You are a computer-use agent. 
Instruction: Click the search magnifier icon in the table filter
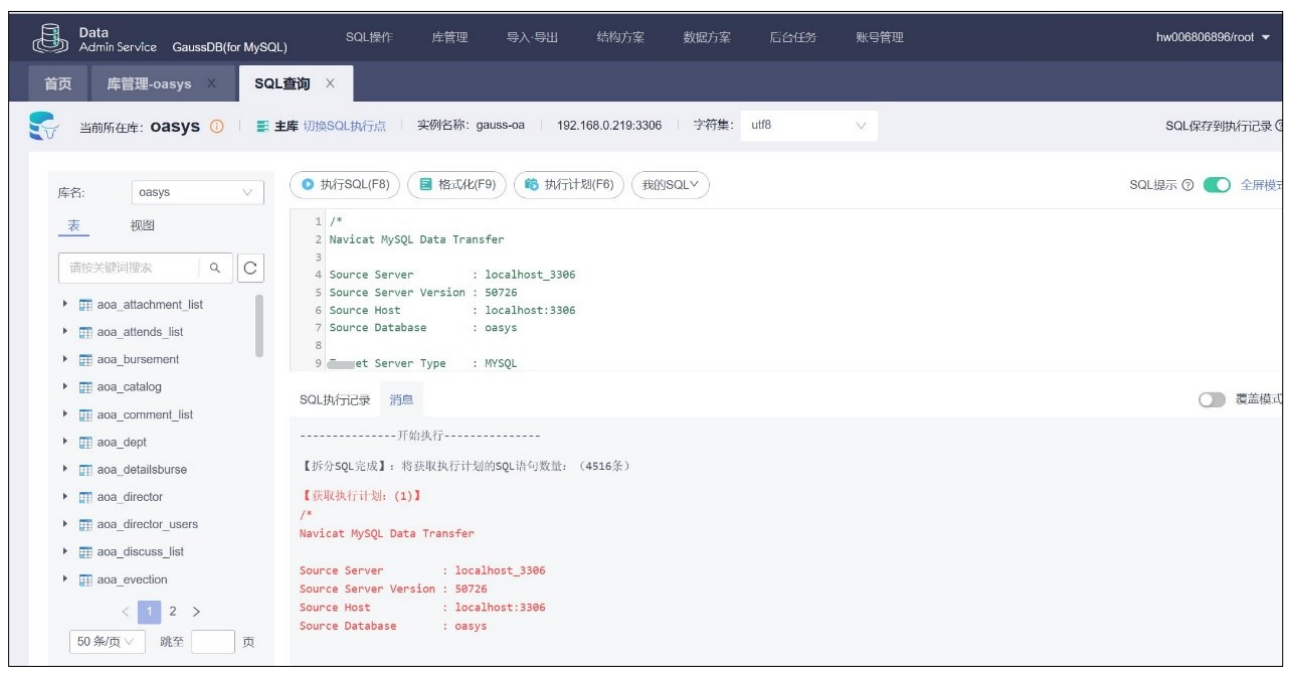[x=214, y=268]
